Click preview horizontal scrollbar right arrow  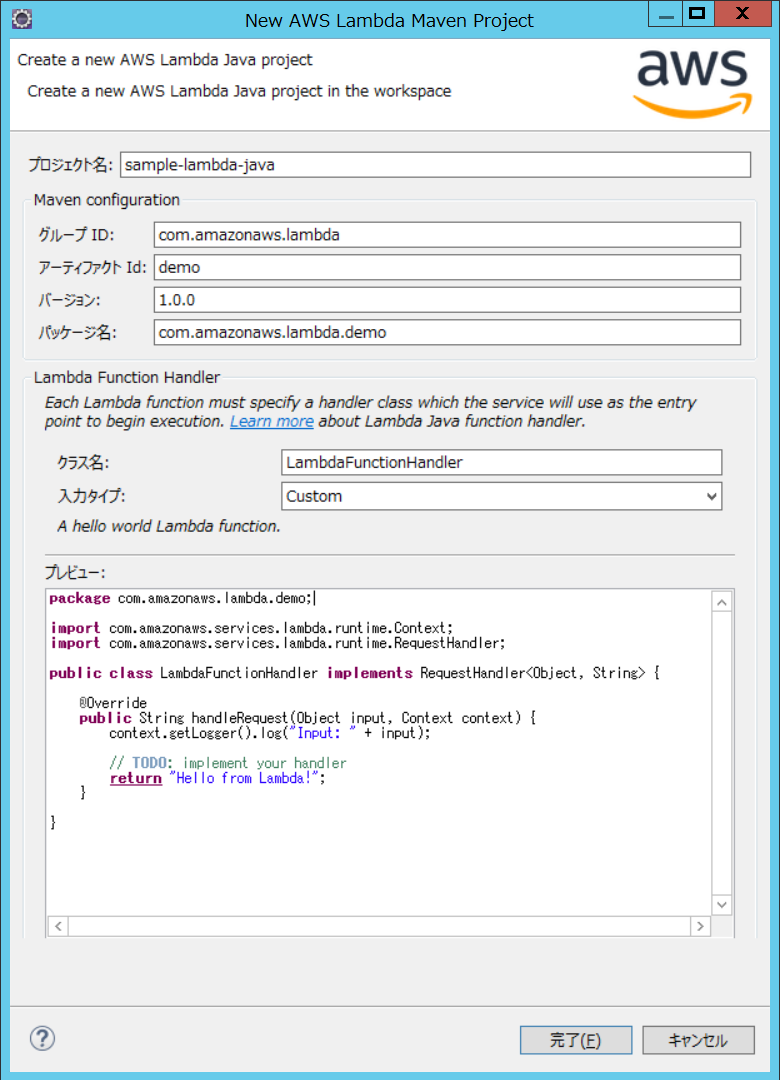(x=700, y=926)
